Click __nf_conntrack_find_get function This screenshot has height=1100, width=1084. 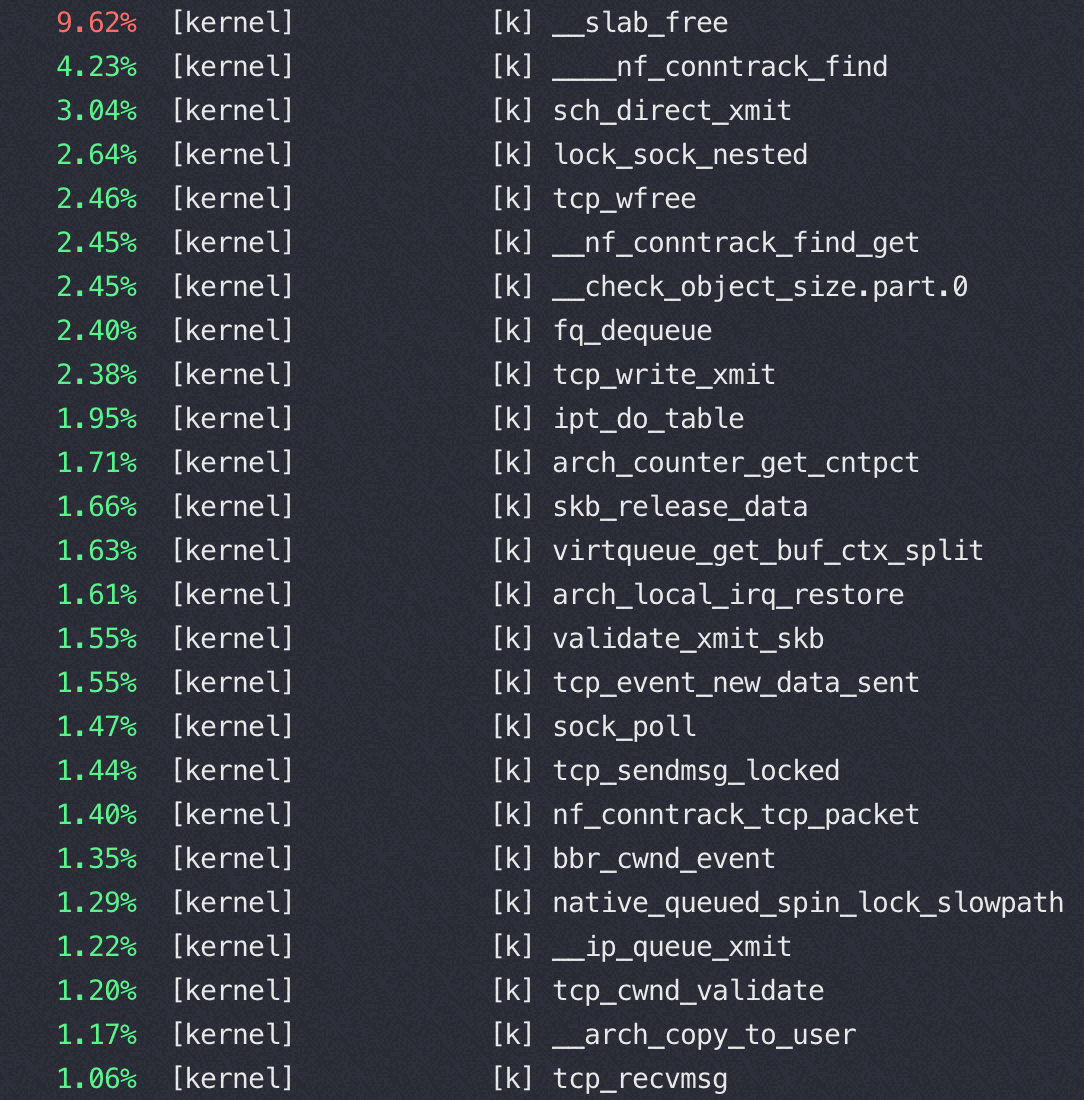[735, 243]
